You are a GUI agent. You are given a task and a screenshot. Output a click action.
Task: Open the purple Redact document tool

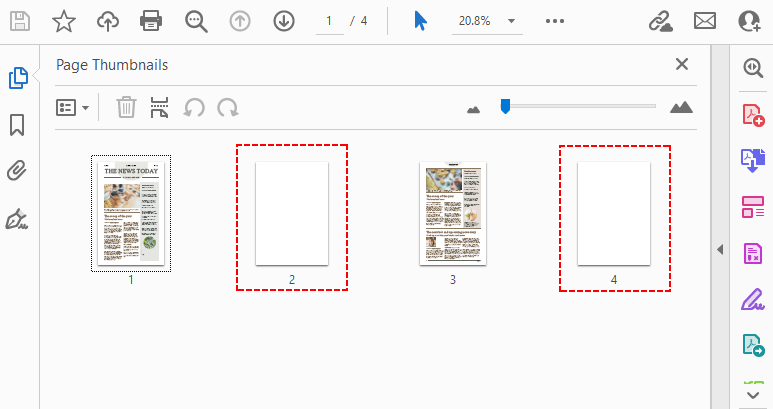[753, 253]
